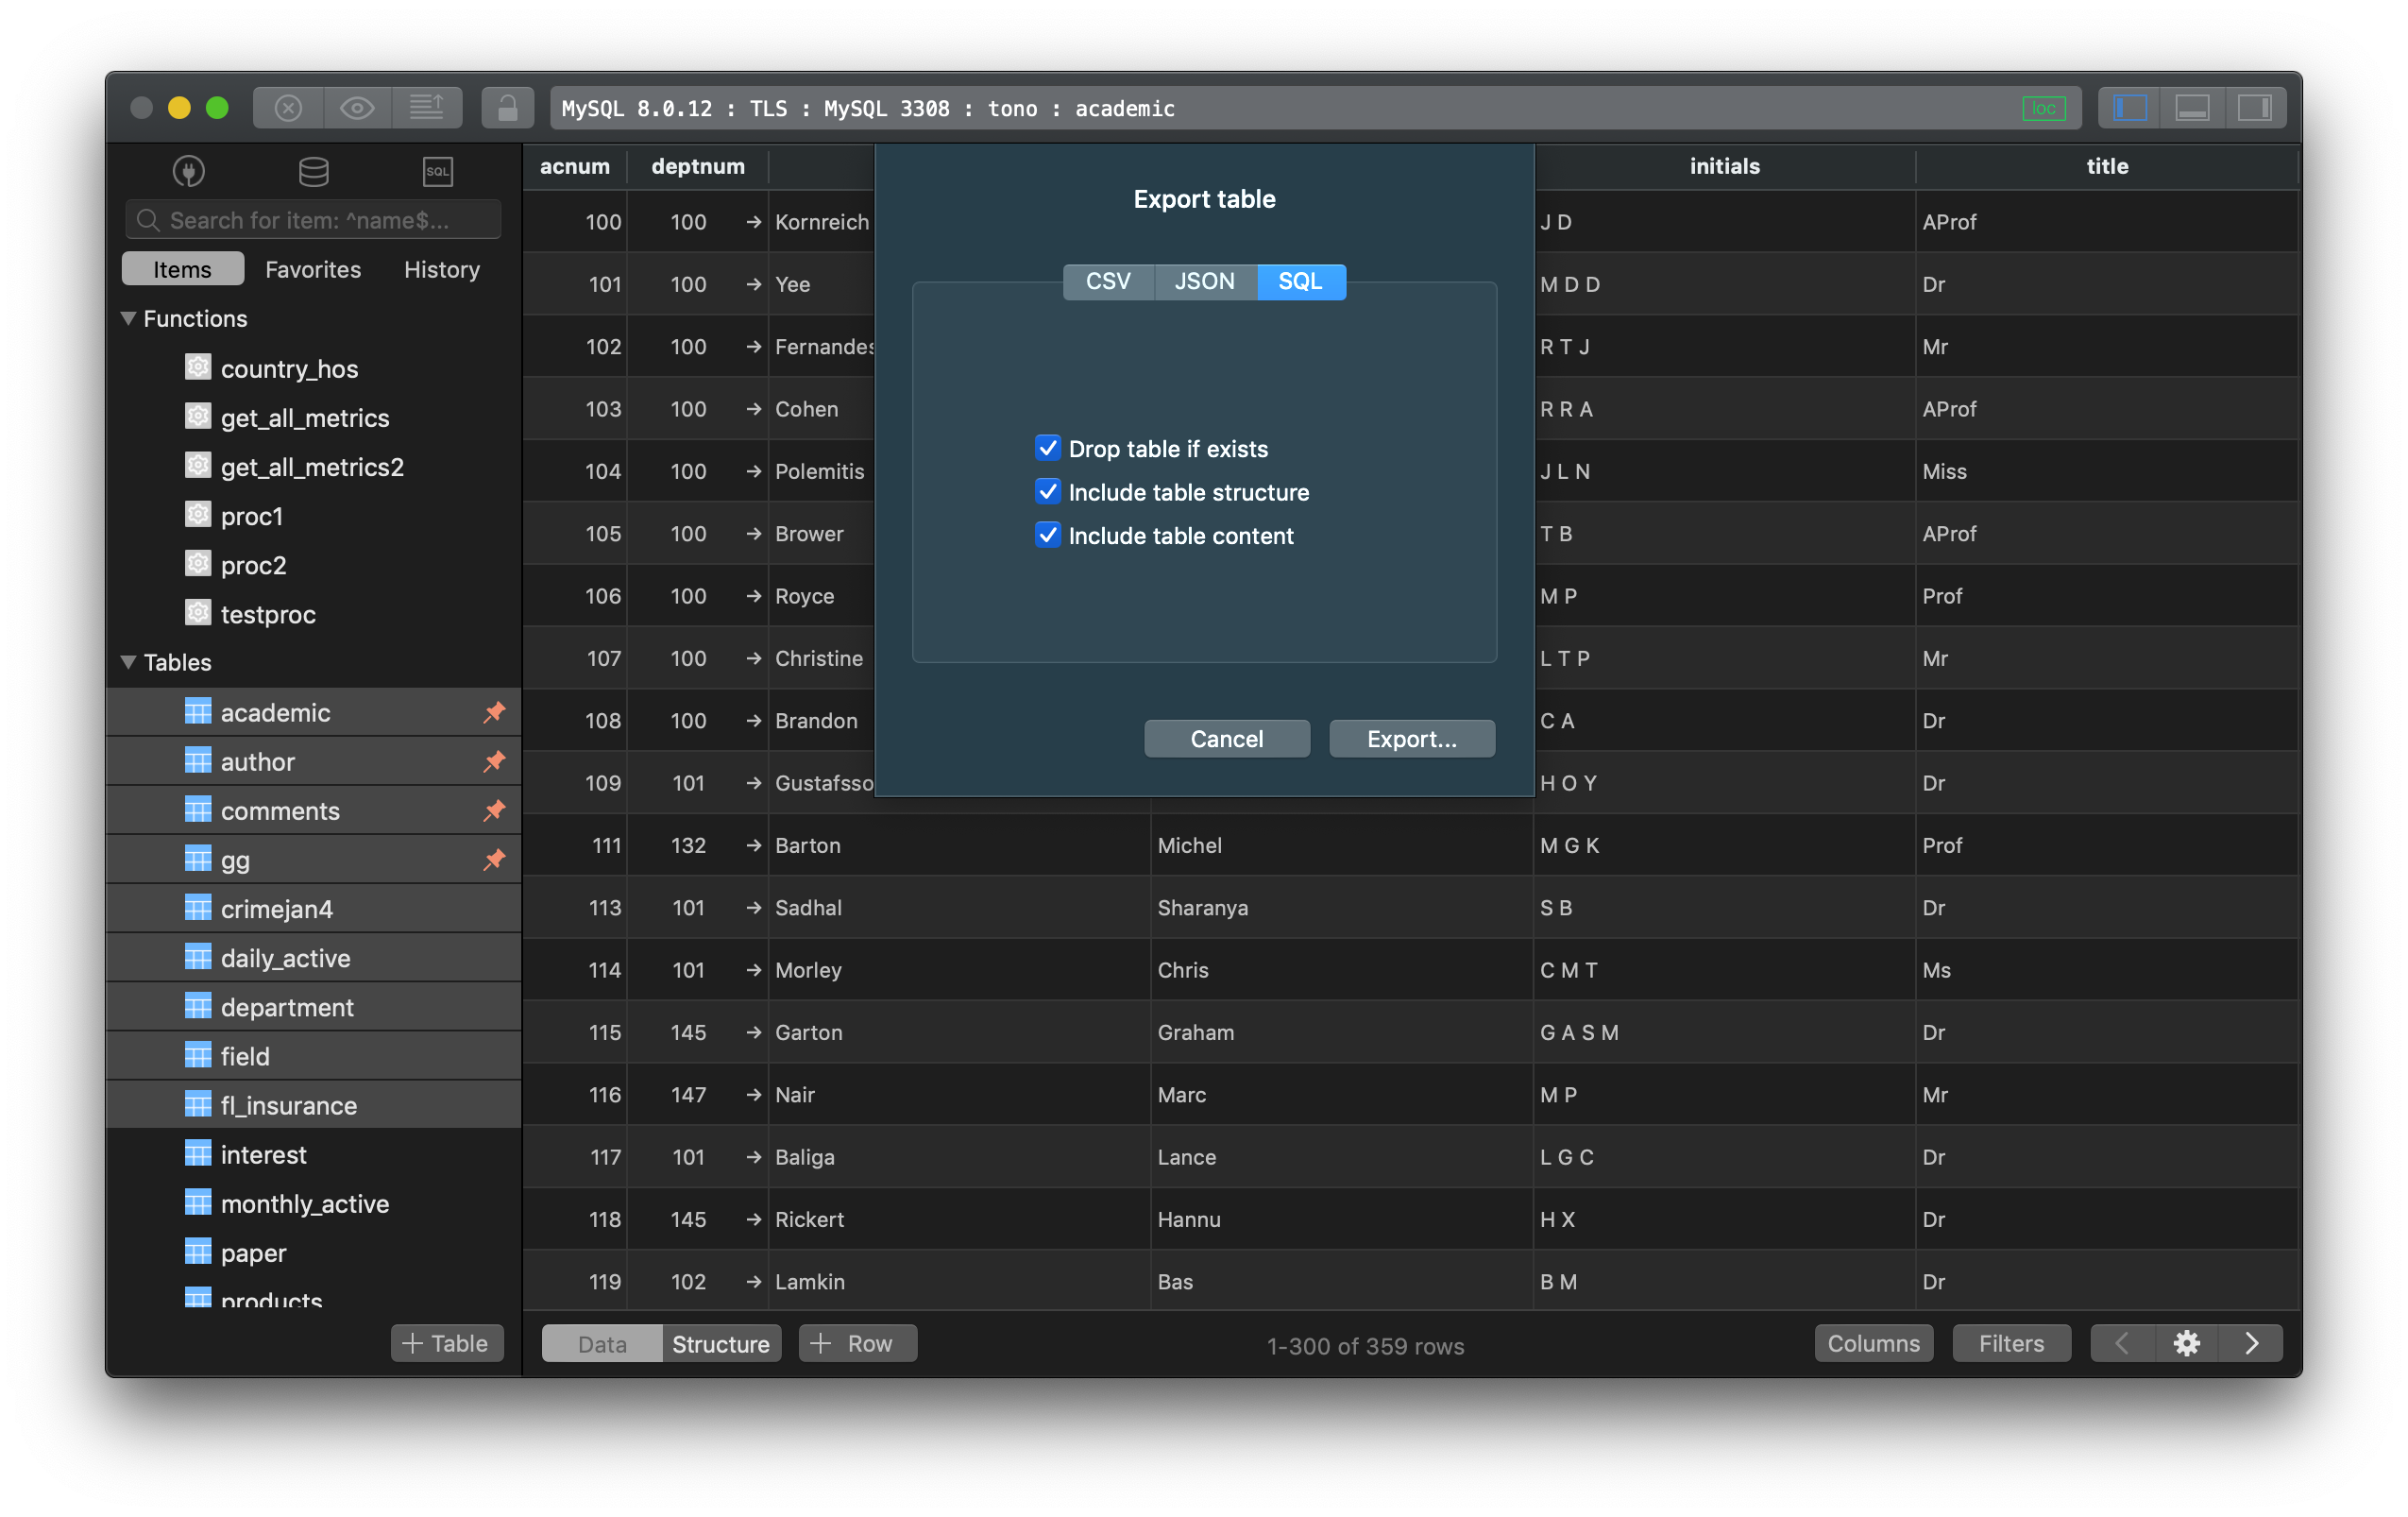Switch to Structure tab at bottom

[x=718, y=1342]
